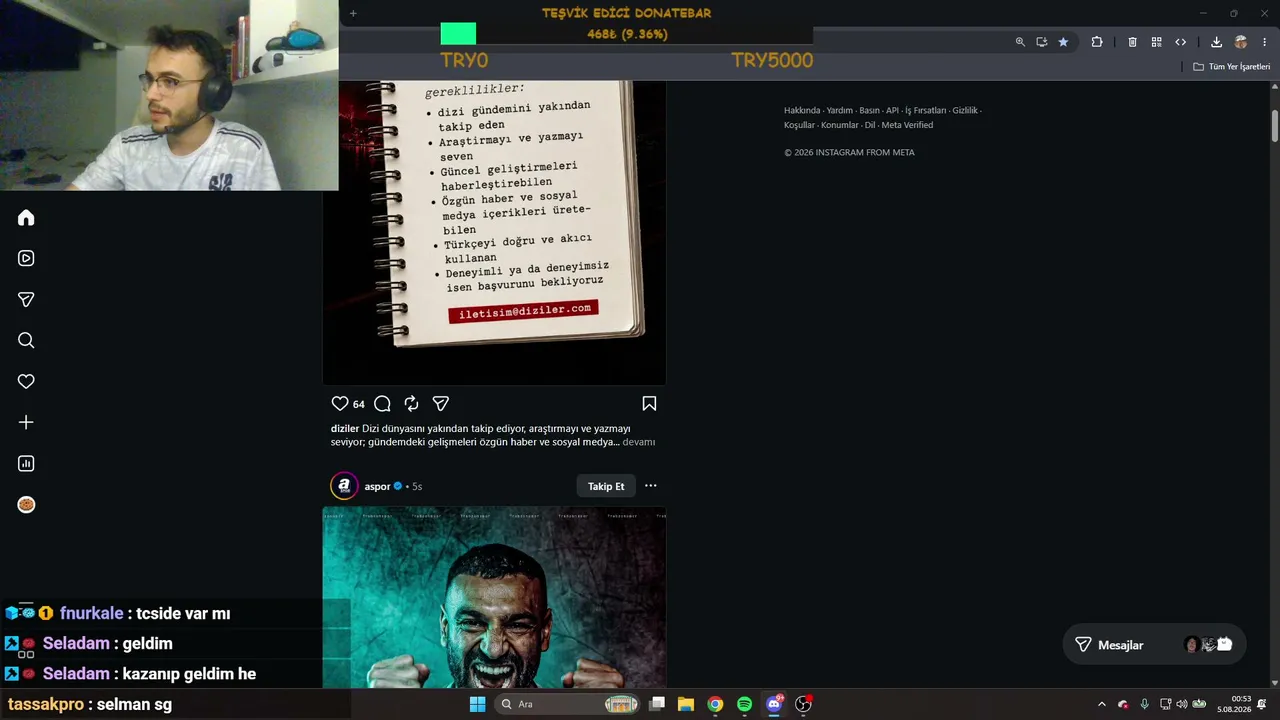The width and height of the screenshot is (1280, 720).
Task: Open File Explorer from the taskbar
Action: pyautogui.click(x=686, y=704)
